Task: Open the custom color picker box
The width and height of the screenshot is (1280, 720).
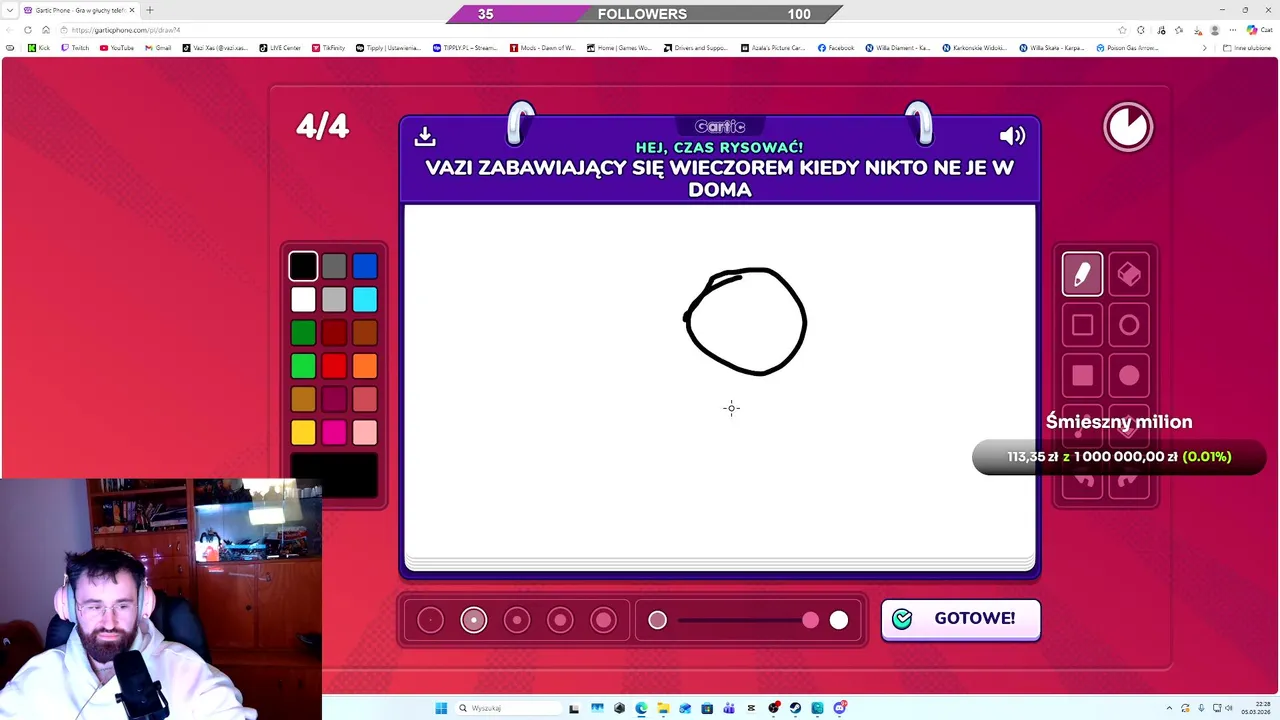Action: [334, 474]
